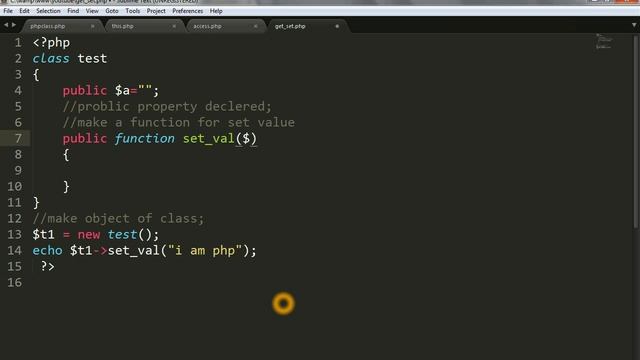Open the Edit menu
Viewport: 640px width, 360px height.
pyautogui.click(x=24, y=11)
